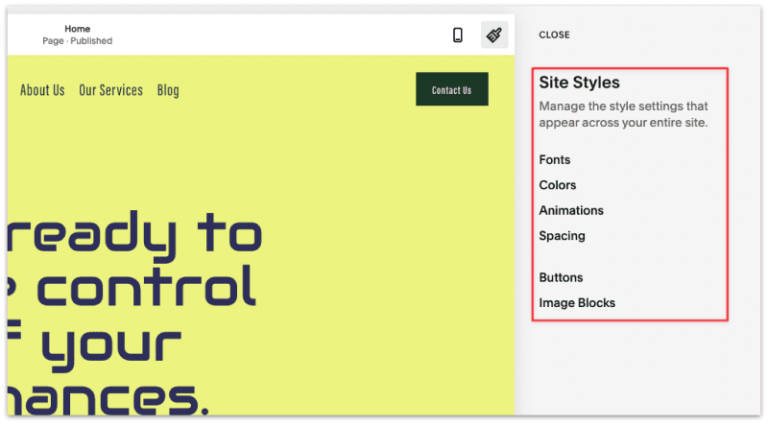Click the Home page title
This screenshot has width=768, height=426.
tap(77, 29)
